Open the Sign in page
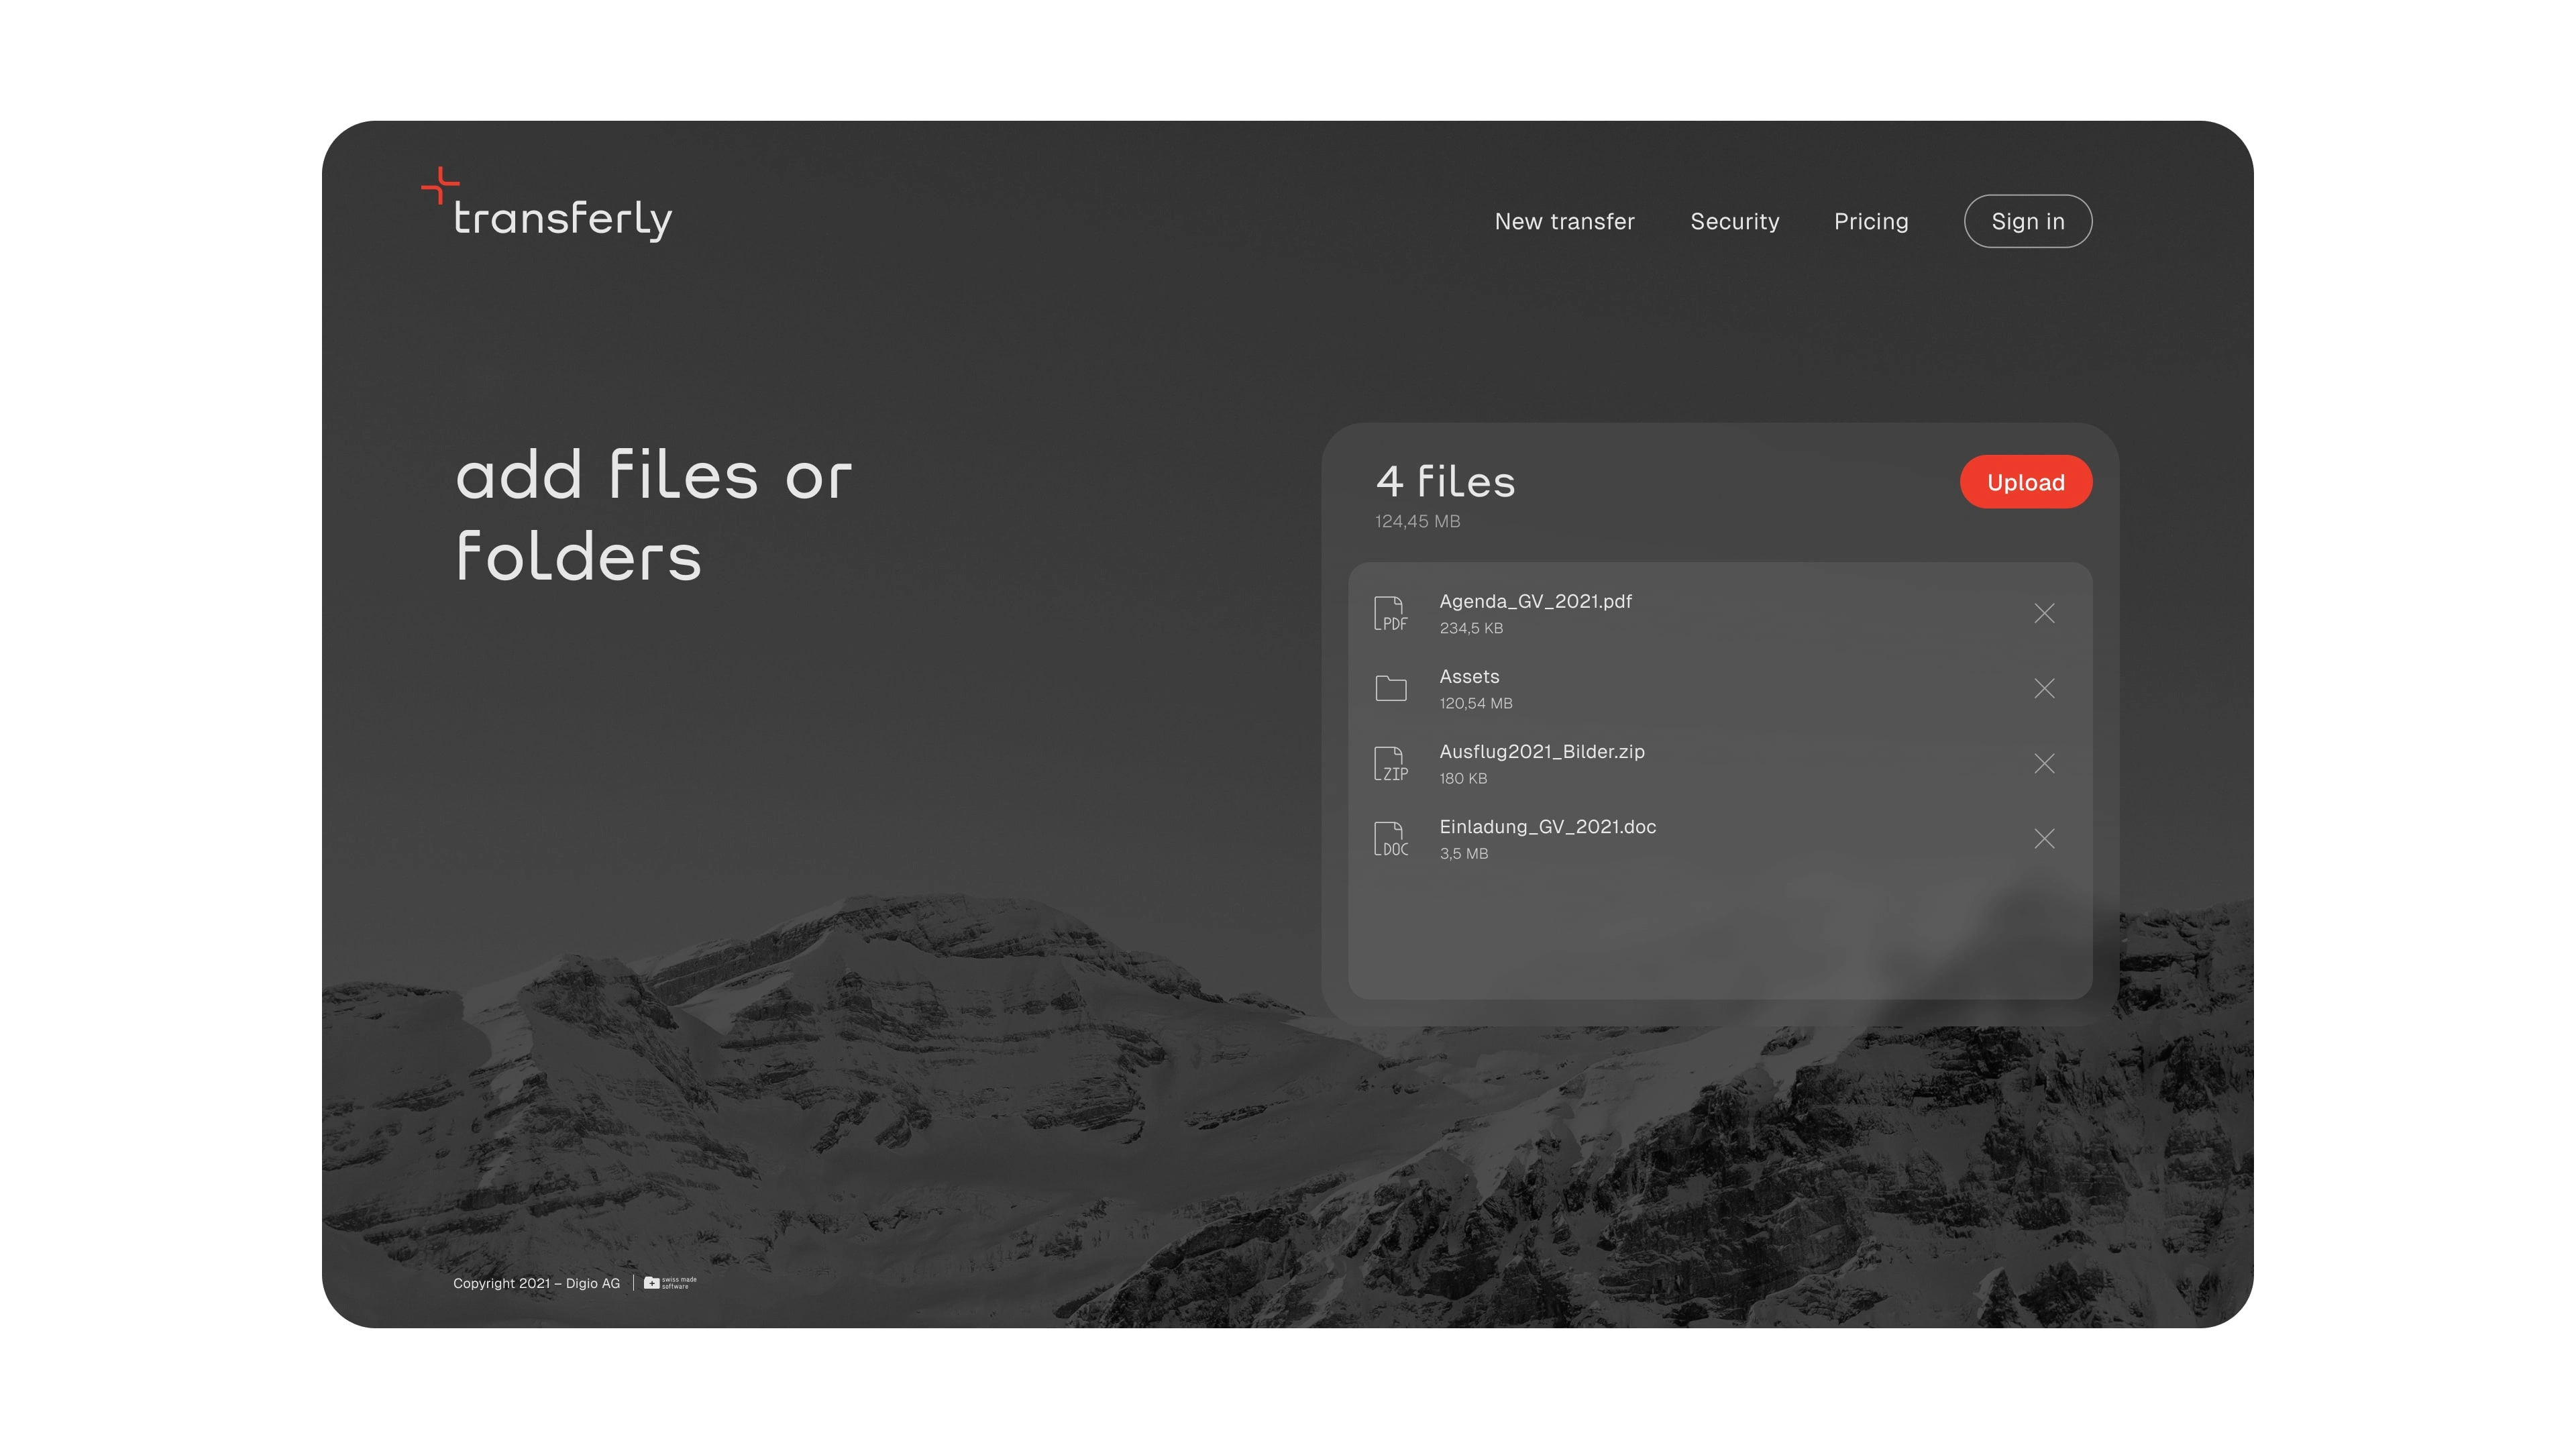This screenshot has width=2576, height=1449. click(x=2027, y=221)
